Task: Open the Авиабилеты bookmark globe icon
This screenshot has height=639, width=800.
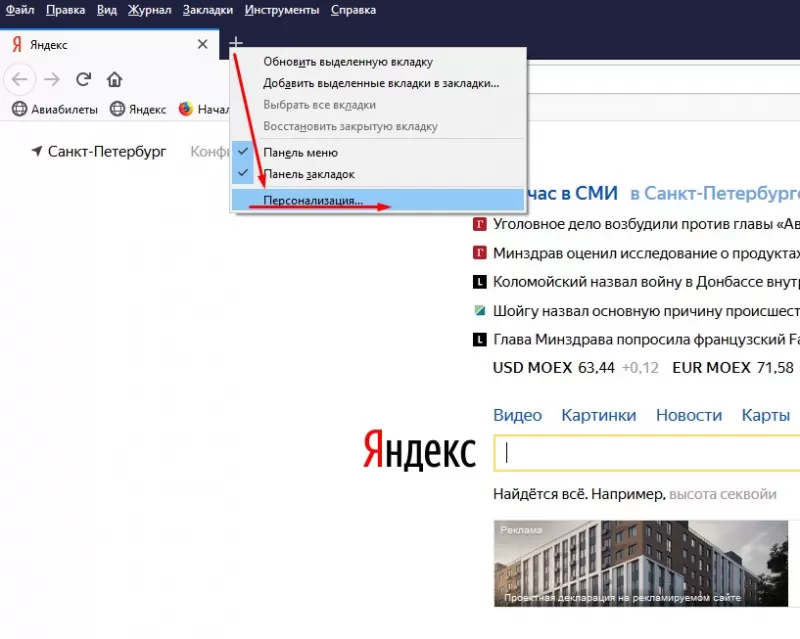Action: [x=18, y=109]
